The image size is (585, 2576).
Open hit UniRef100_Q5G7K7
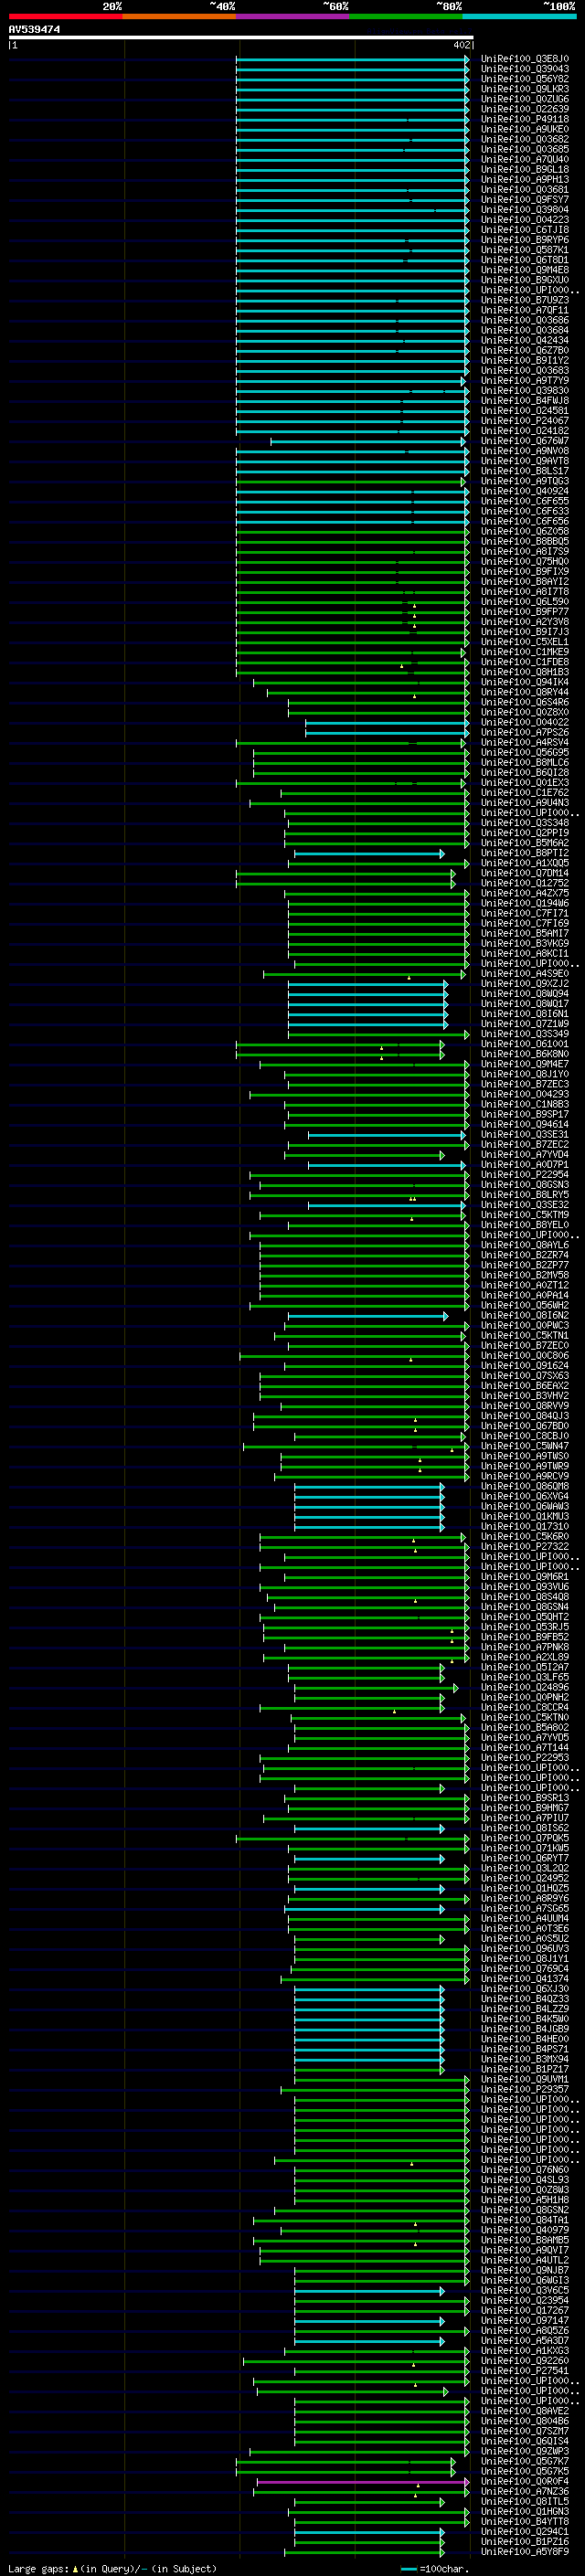(x=525, y=2461)
